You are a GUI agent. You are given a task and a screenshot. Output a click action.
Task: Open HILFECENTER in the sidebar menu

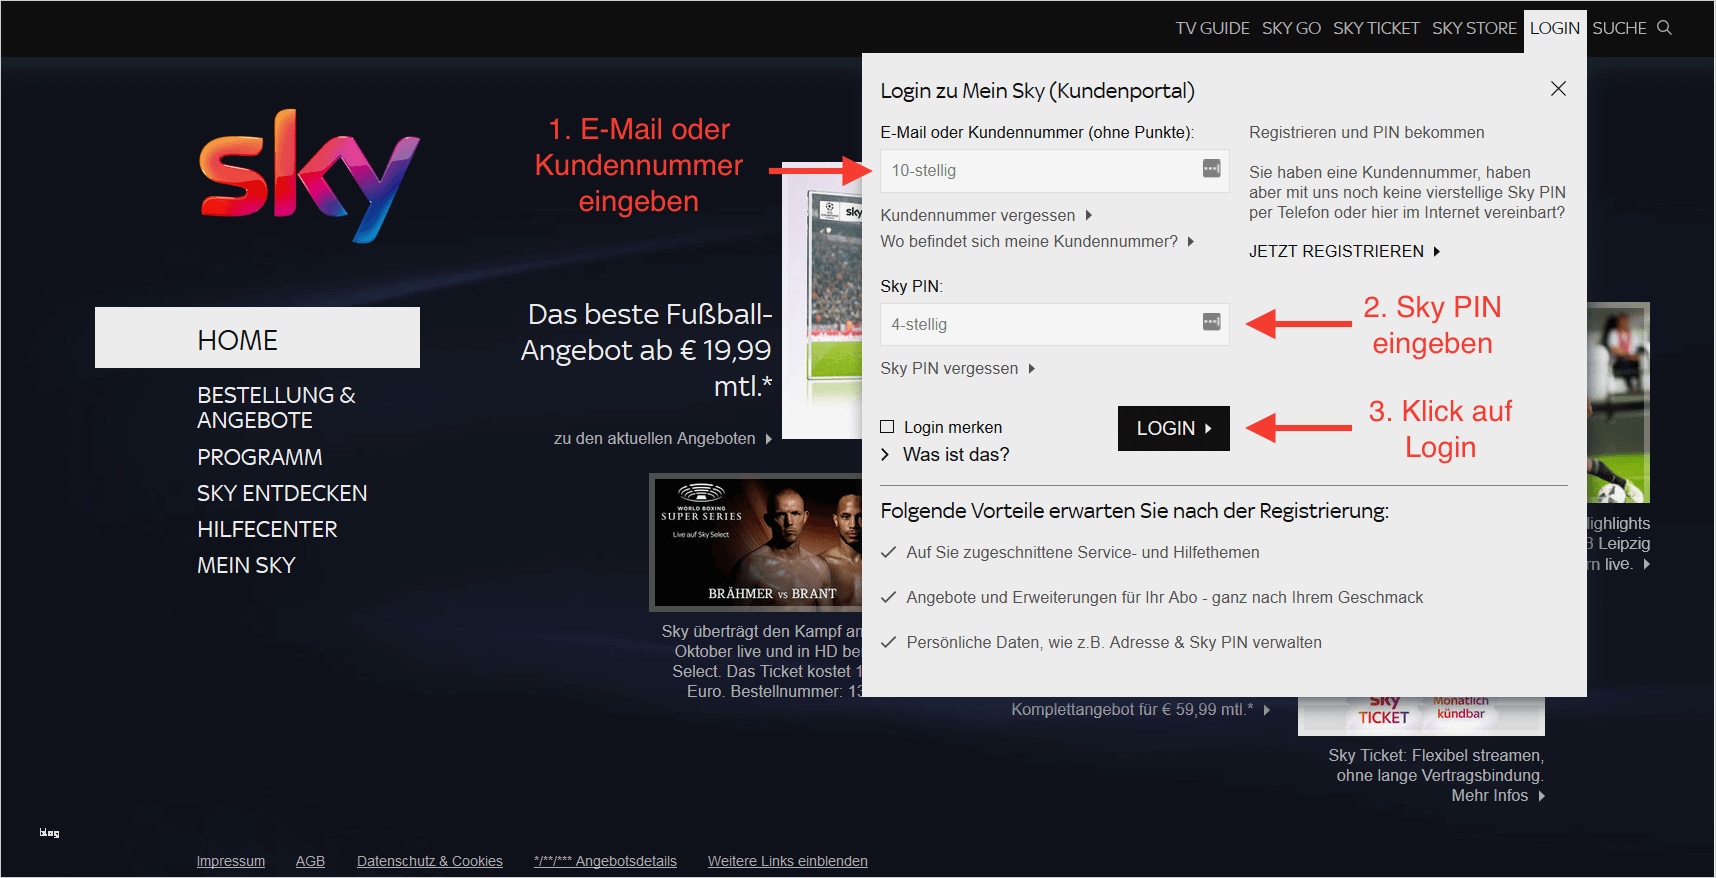pyautogui.click(x=267, y=529)
